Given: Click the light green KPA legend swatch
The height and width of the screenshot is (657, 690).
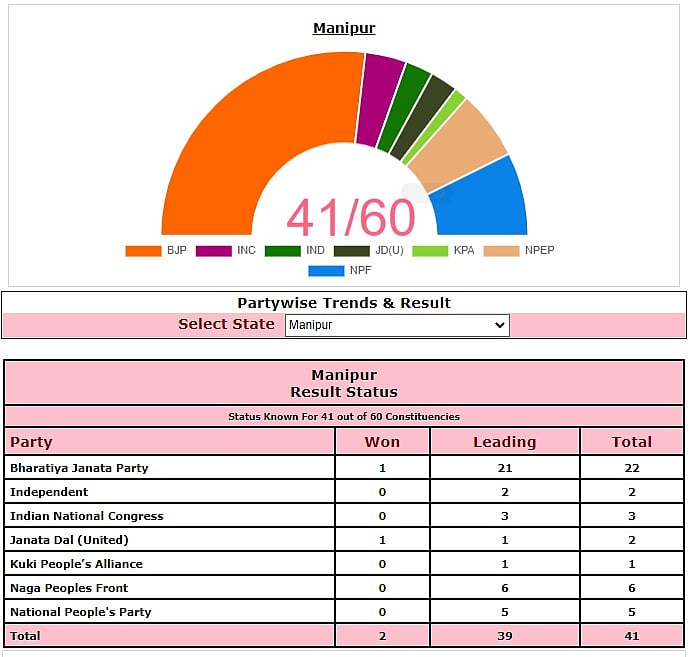Looking at the screenshot, I should point(431,251).
